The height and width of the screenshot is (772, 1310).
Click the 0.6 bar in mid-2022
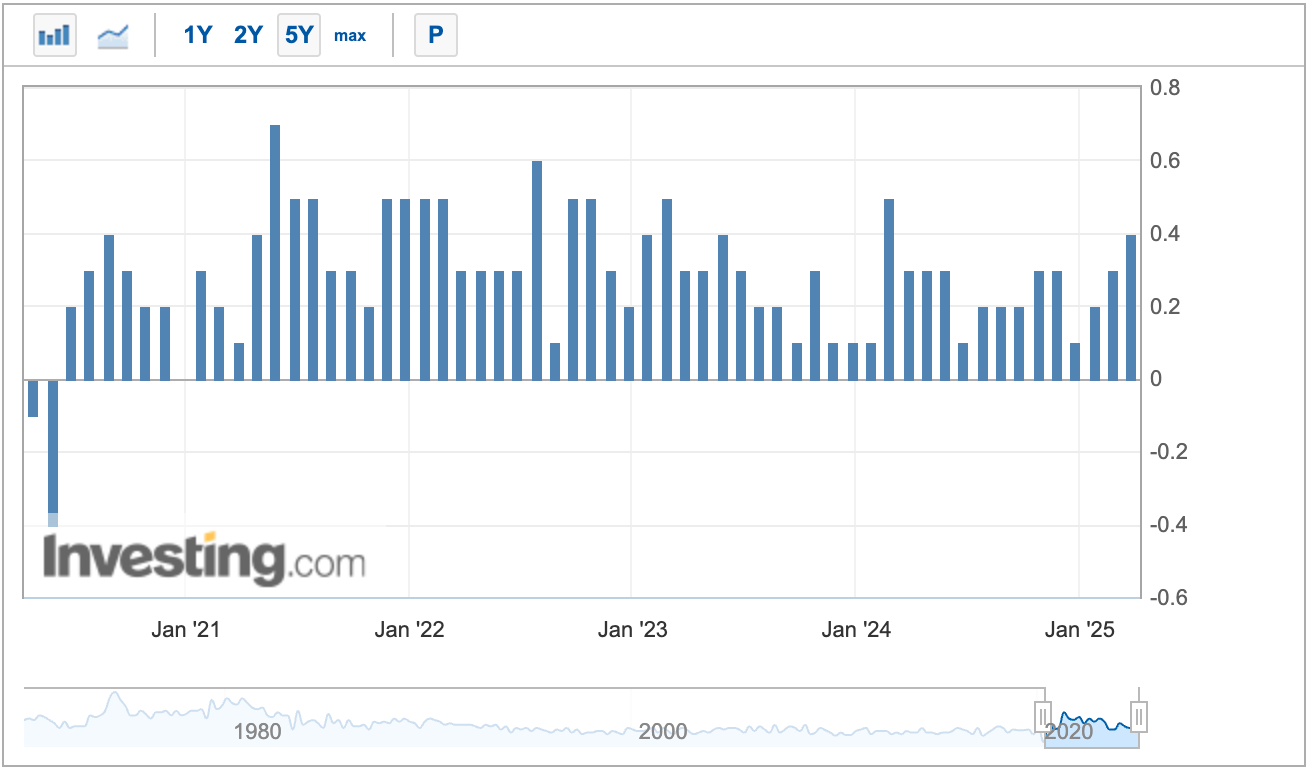coord(537,271)
